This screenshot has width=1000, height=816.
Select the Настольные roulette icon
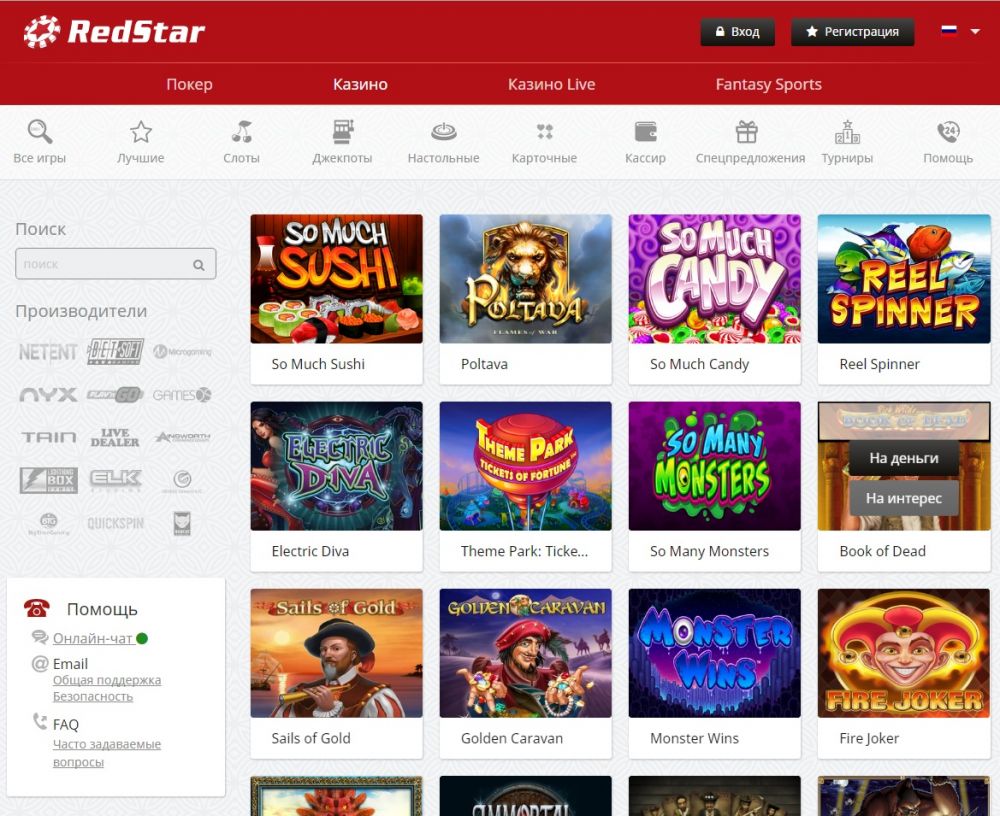tap(444, 132)
